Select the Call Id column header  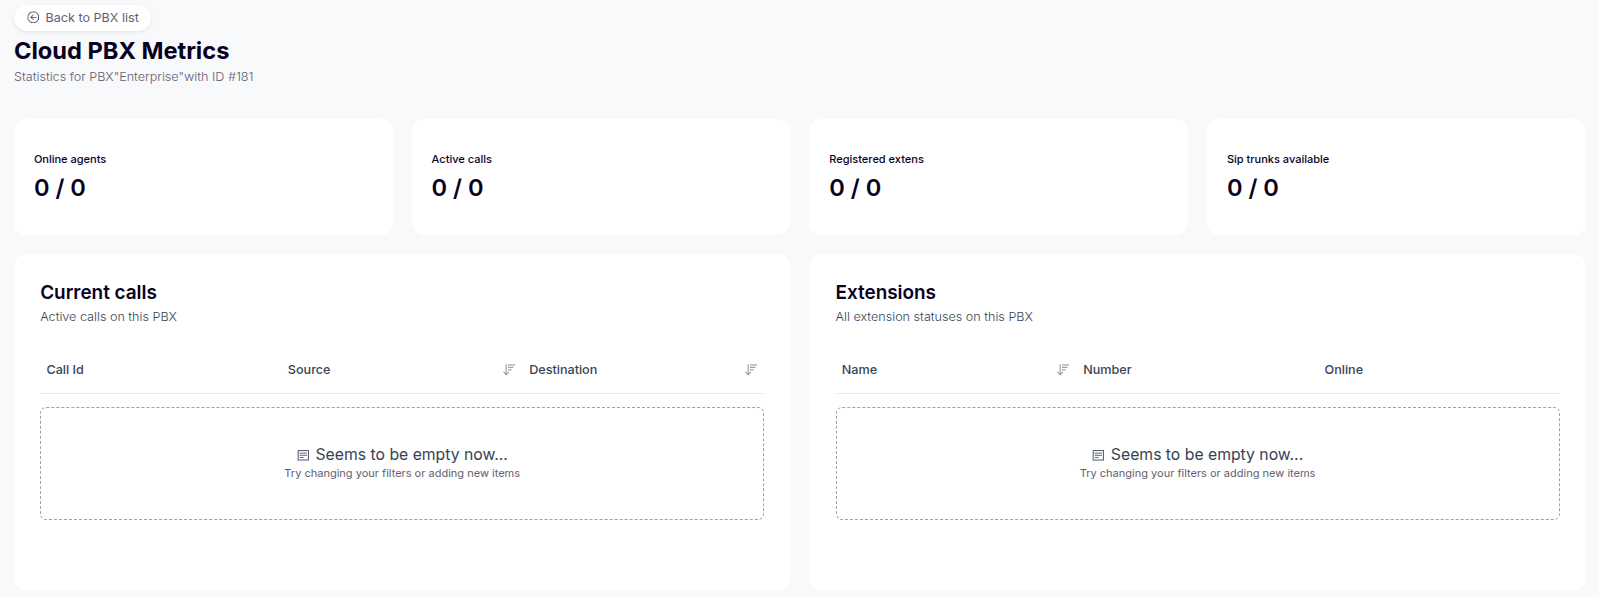click(65, 370)
